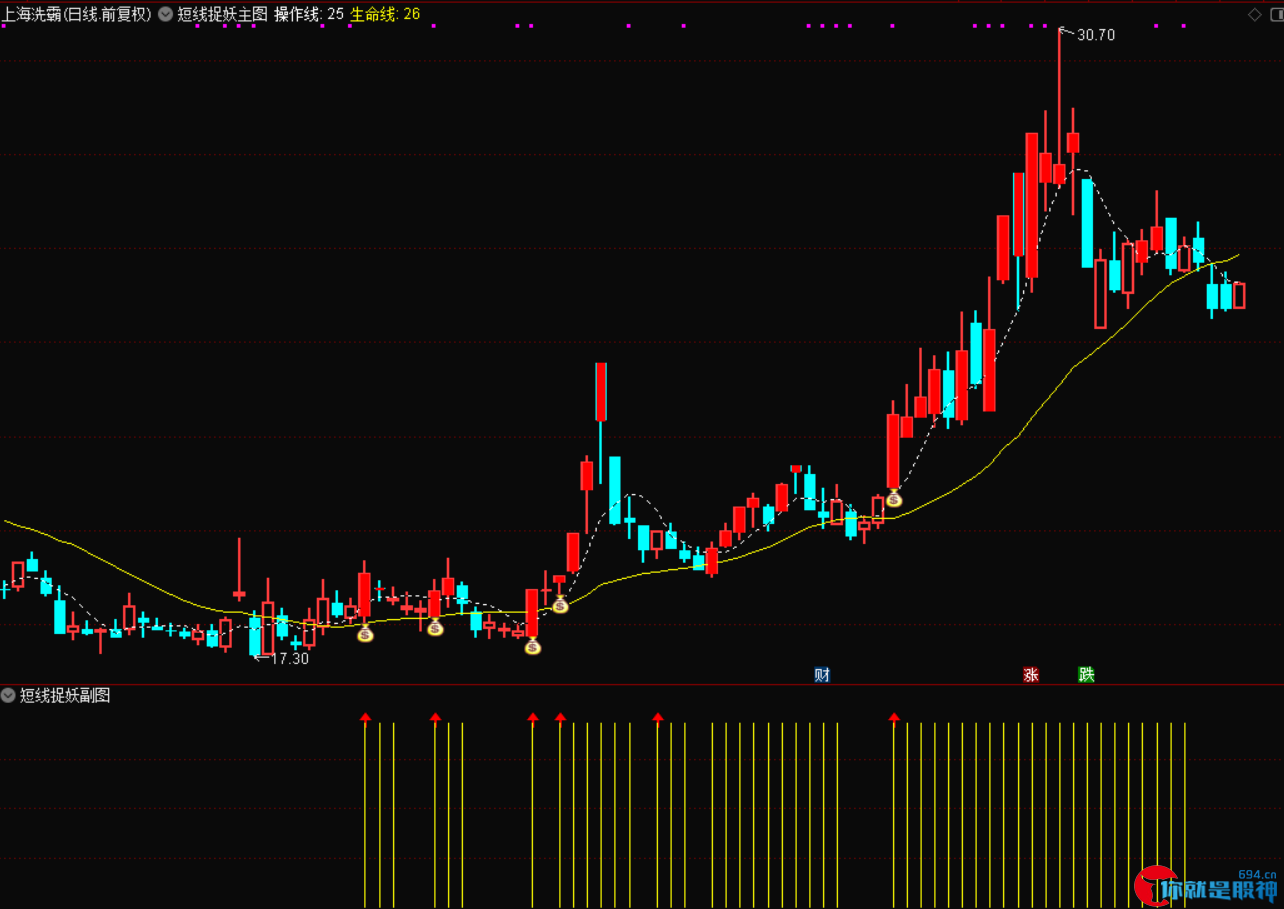Click the leftmost money bag buy signal

365,633
